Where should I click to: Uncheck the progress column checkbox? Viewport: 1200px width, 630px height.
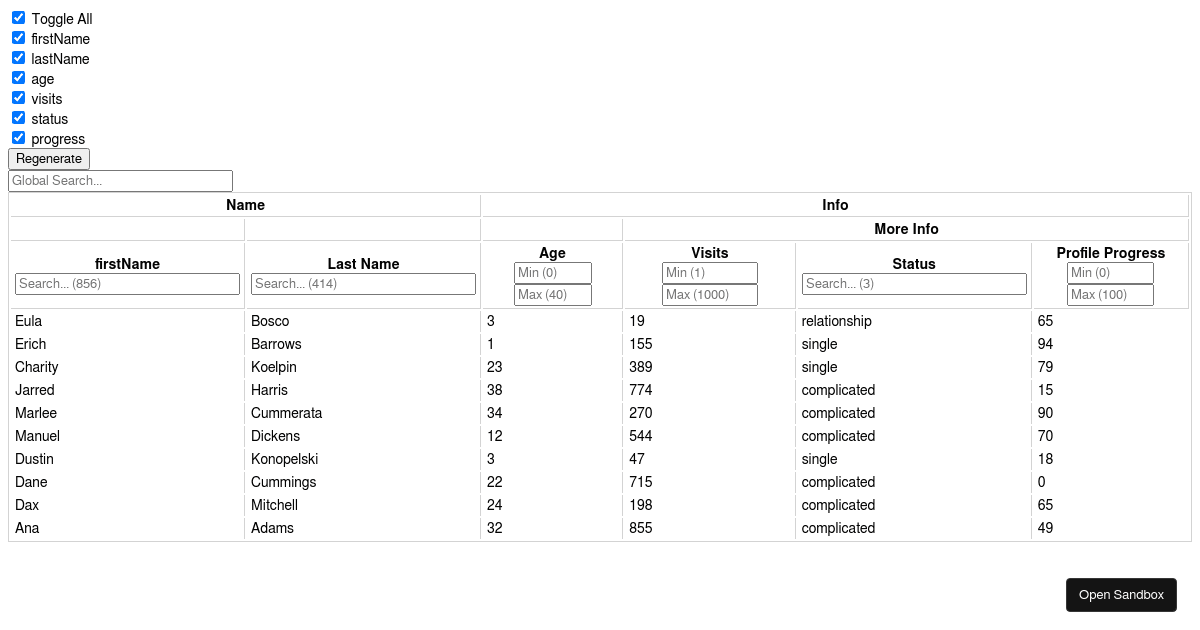coord(18,137)
